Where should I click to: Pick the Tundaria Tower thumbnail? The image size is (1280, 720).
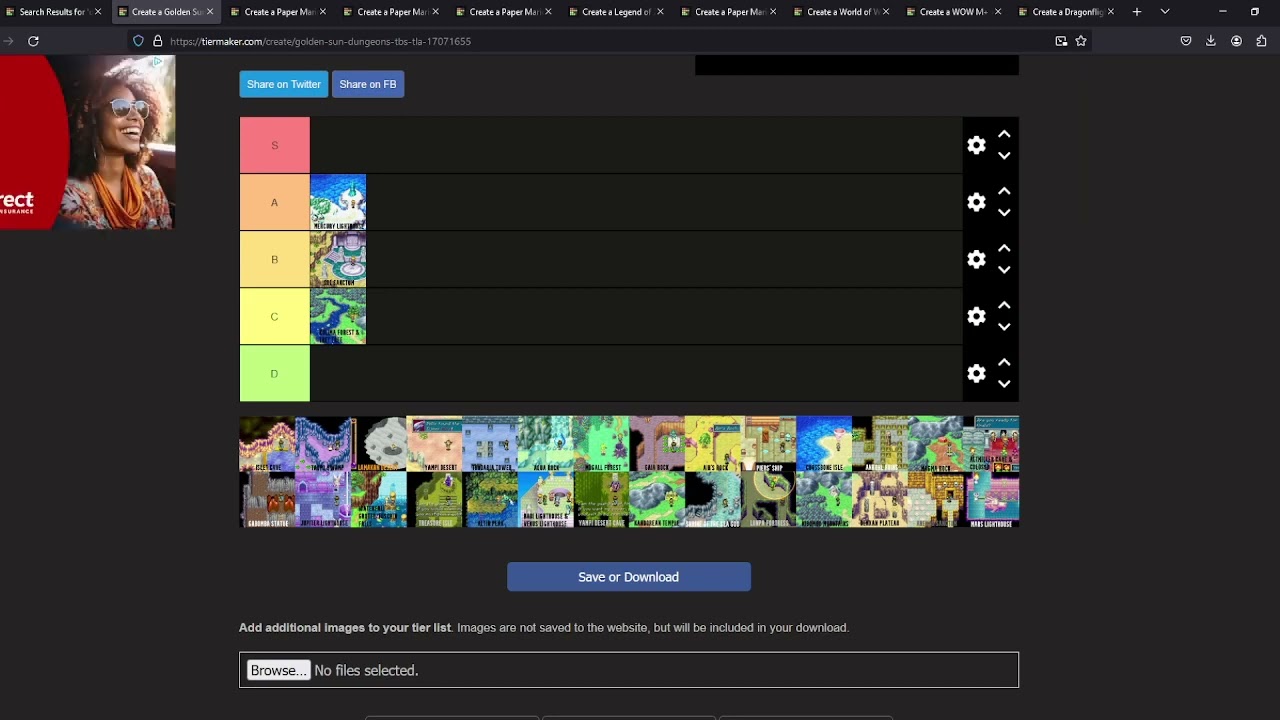(x=491, y=444)
